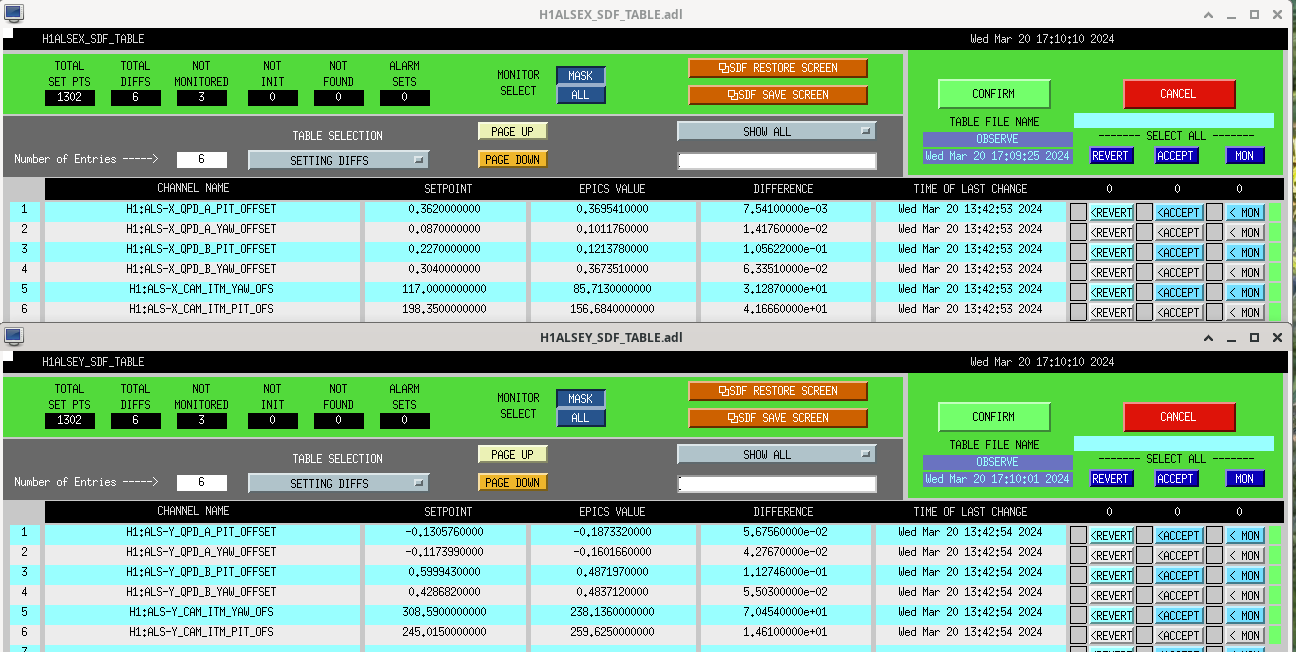Viewport: 1296px width, 652px height.
Task: Click the white filter field in ALSEX table
Action: click(x=776, y=161)
